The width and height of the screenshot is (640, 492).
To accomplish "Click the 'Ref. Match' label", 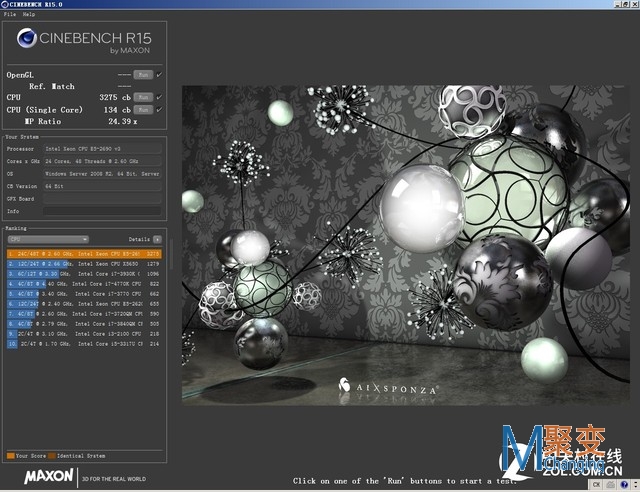I will coord(52,87).
